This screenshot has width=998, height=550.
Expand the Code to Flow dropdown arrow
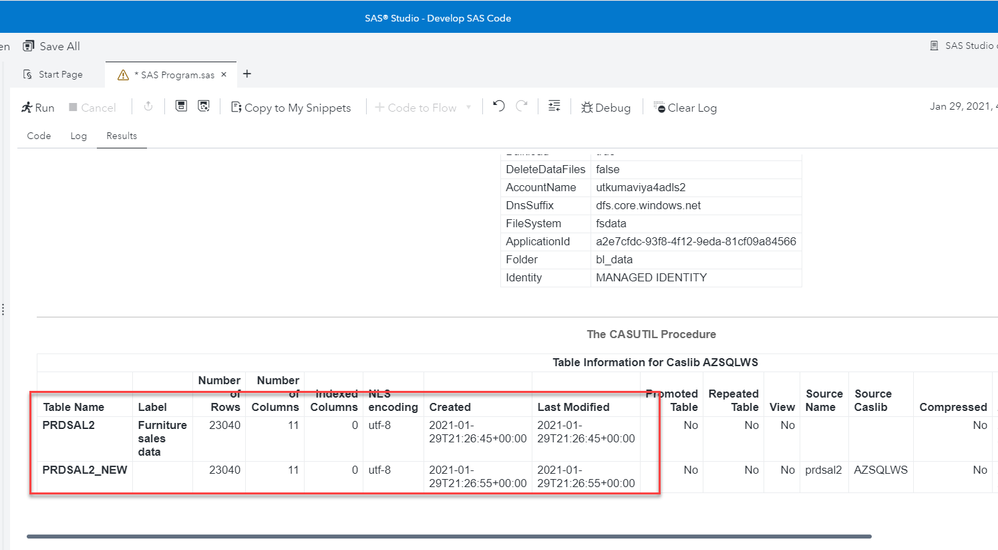[469, 108]
